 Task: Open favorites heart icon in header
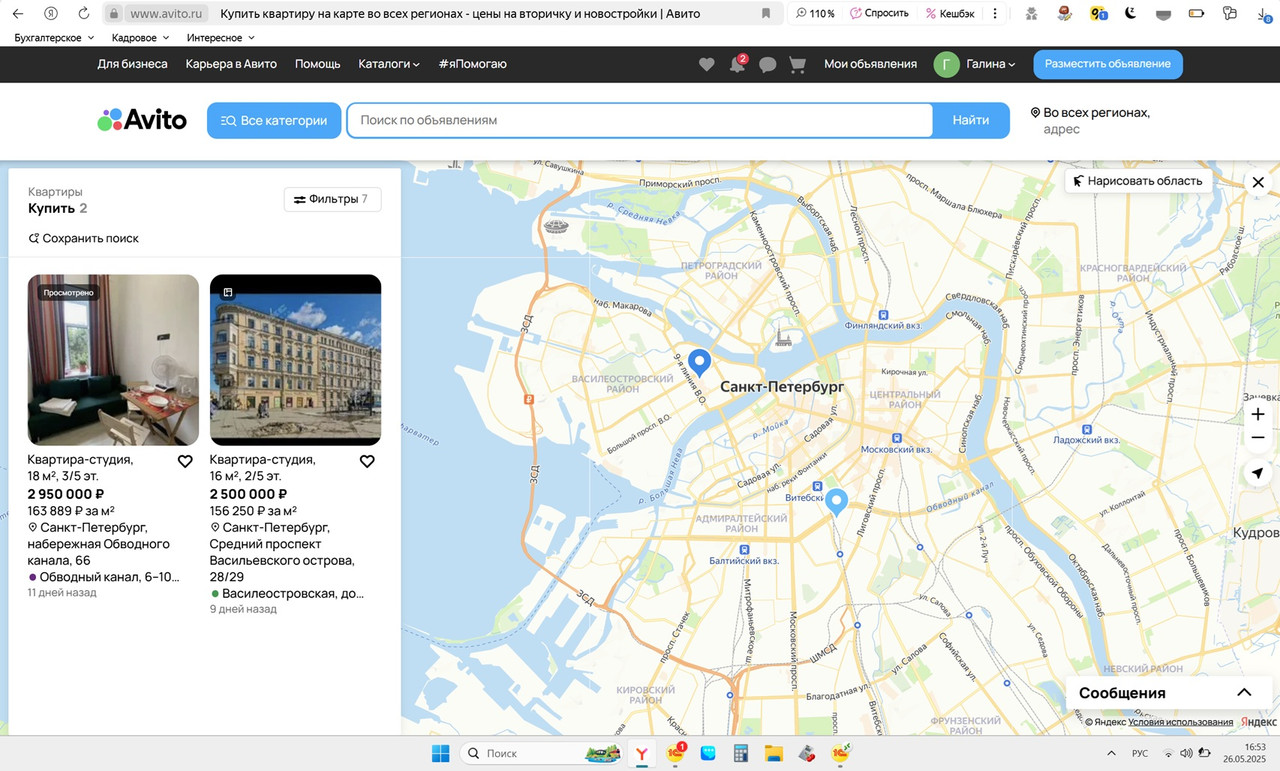(x=706, y=64)
